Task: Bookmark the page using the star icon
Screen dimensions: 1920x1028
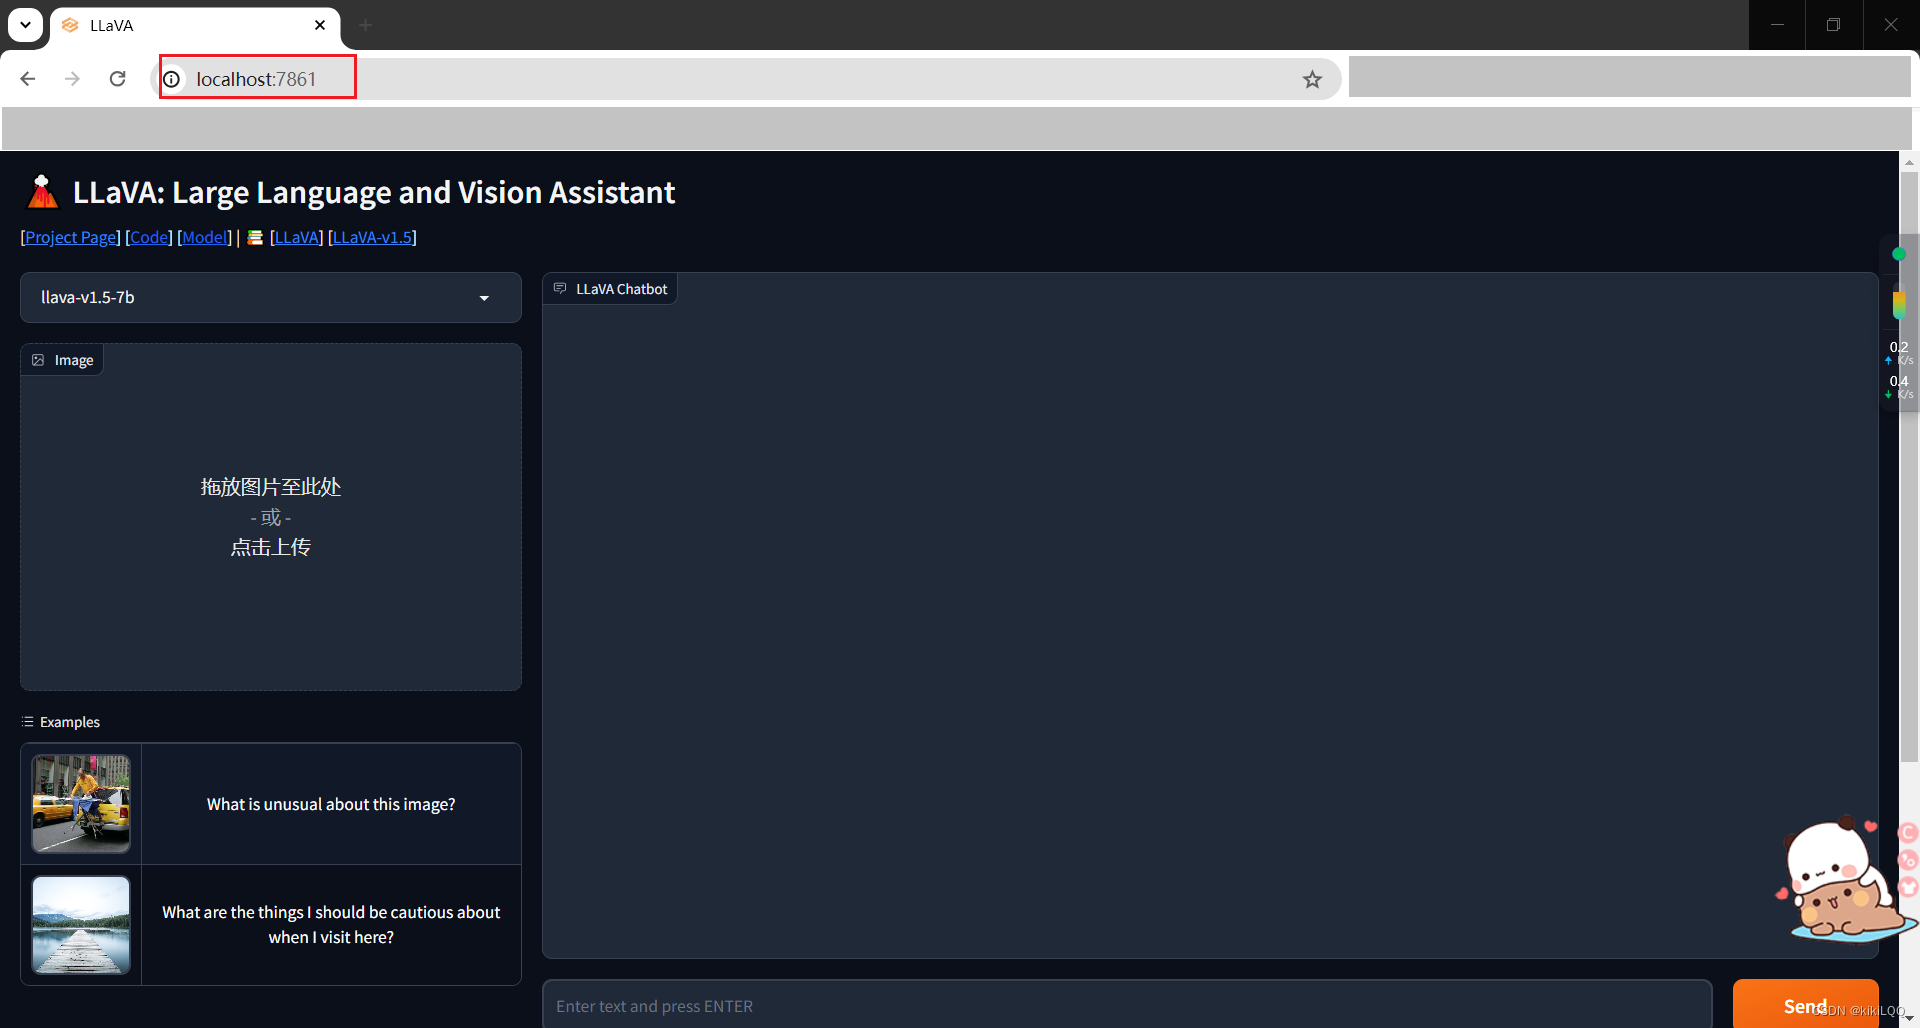Action: (x=1312, y=79)
